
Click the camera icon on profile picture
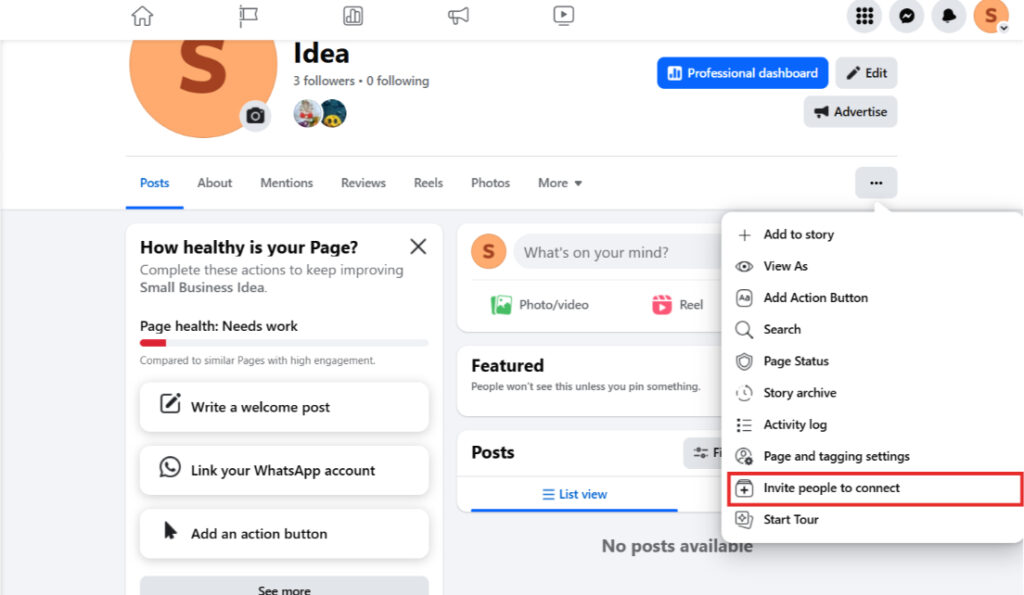[x=255, y=116]
